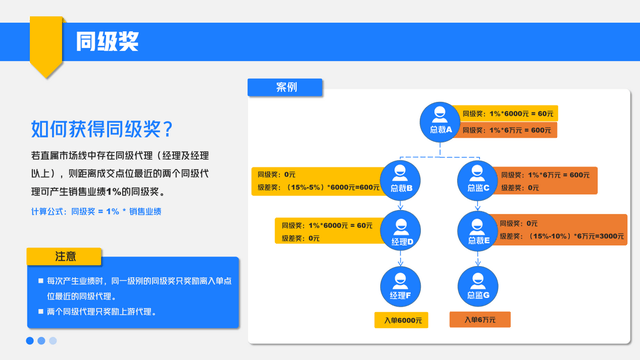
Task: Click the 总裁A person icon
Action: tap(440, 122)
